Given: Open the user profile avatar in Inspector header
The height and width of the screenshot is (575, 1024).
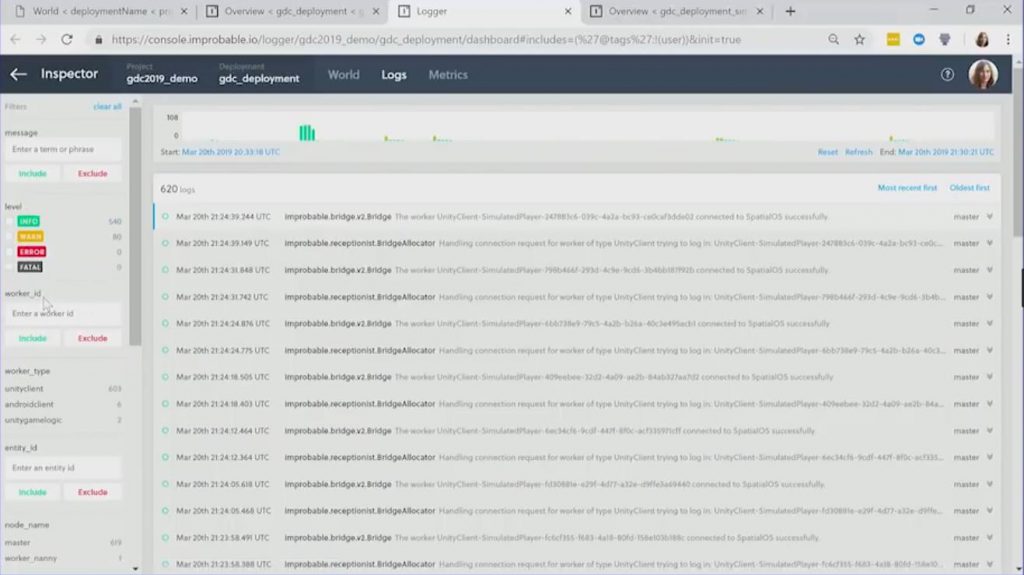Looking at the screenshot, I should coord(983,74).
